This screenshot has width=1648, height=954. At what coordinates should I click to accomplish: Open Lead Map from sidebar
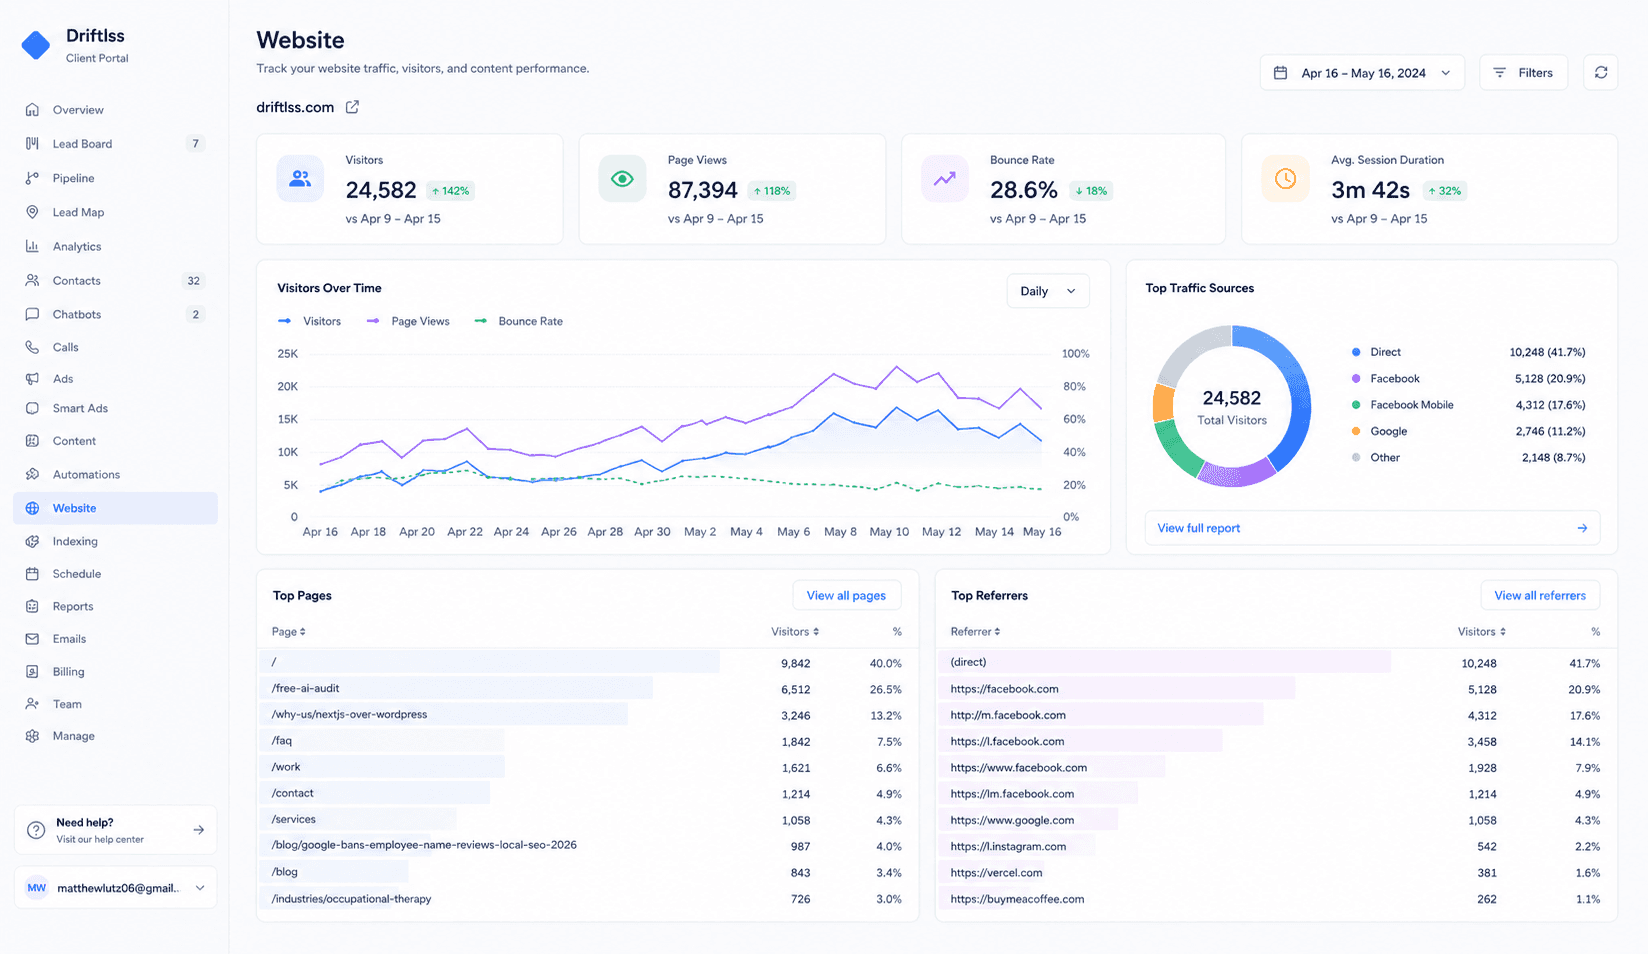click(x=116, y=212)
